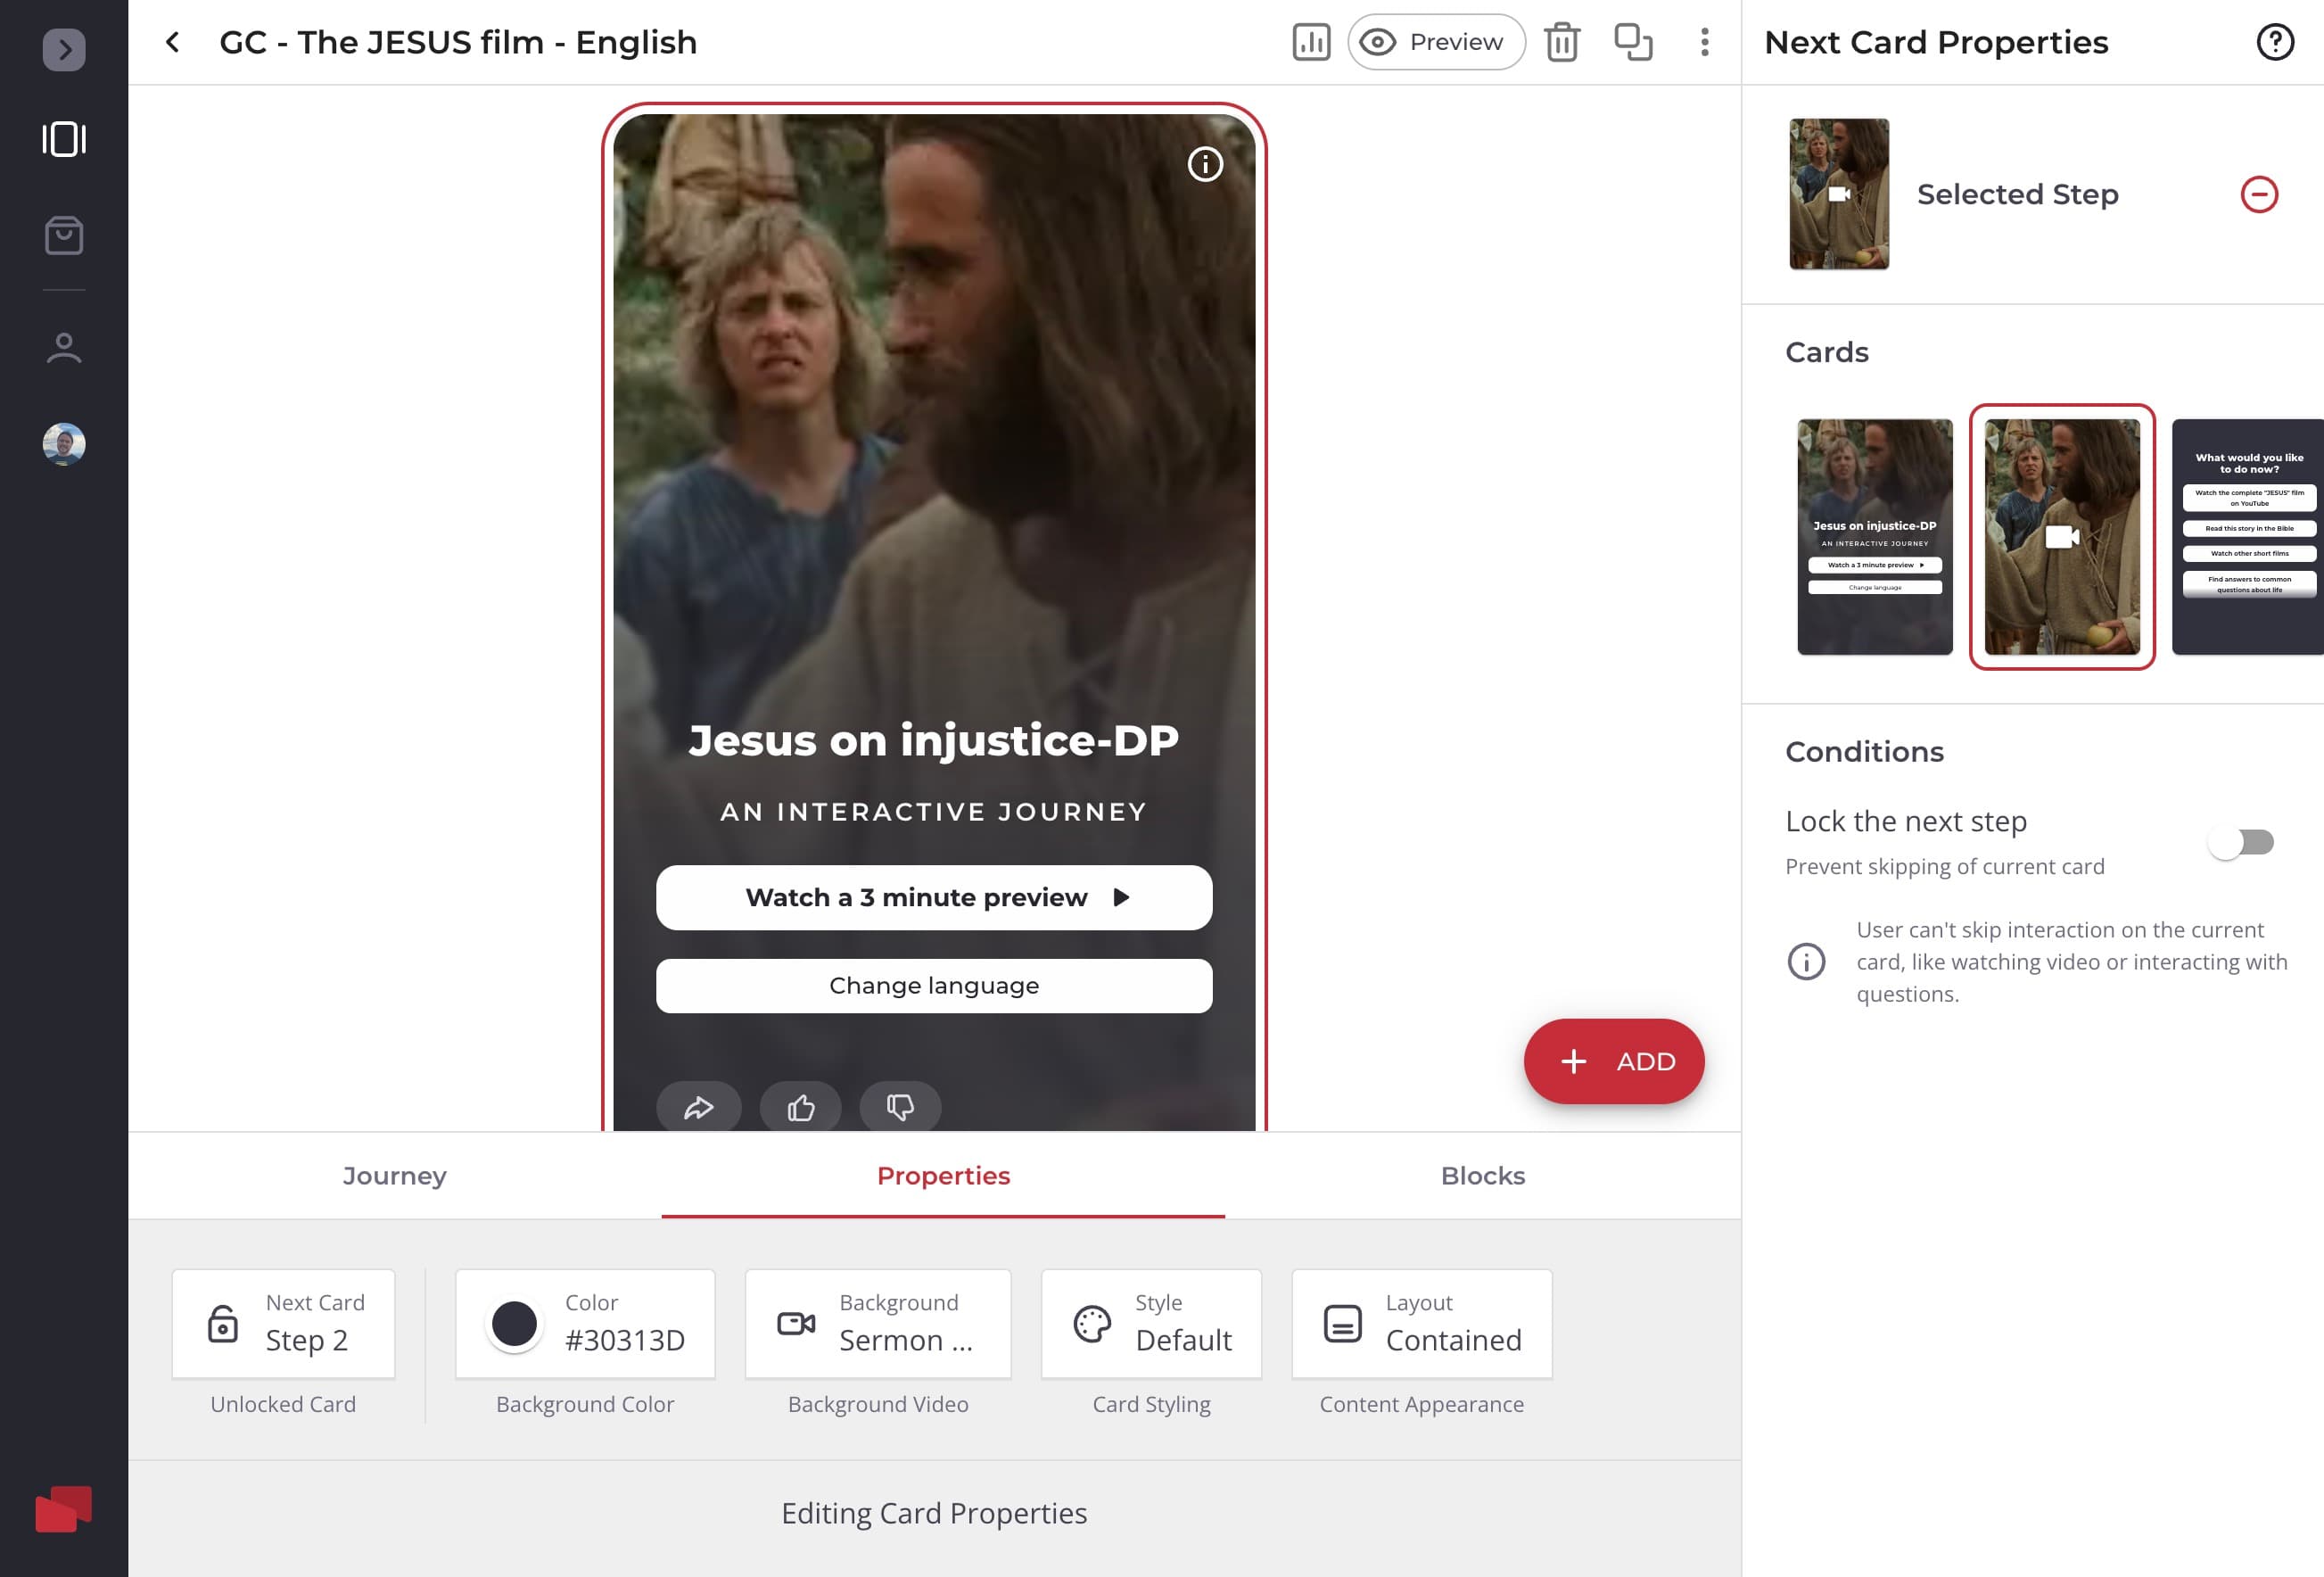Click the info icon beside the conditions note
Image resolution: width=2324 pixels, height=1577 pixels.
click(1806, 962)
